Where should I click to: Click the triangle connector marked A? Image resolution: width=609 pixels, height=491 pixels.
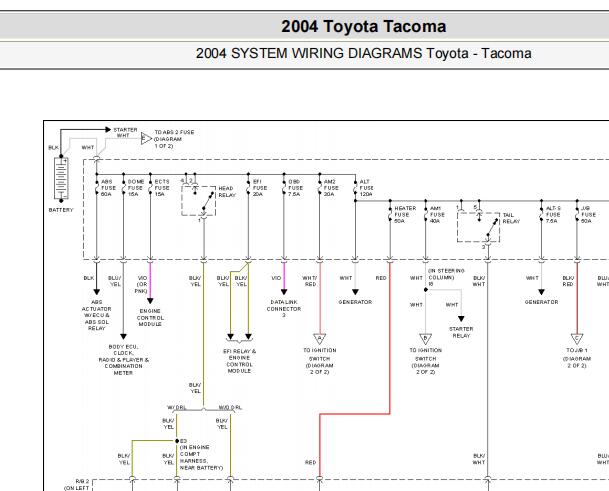tap(320, 339)
